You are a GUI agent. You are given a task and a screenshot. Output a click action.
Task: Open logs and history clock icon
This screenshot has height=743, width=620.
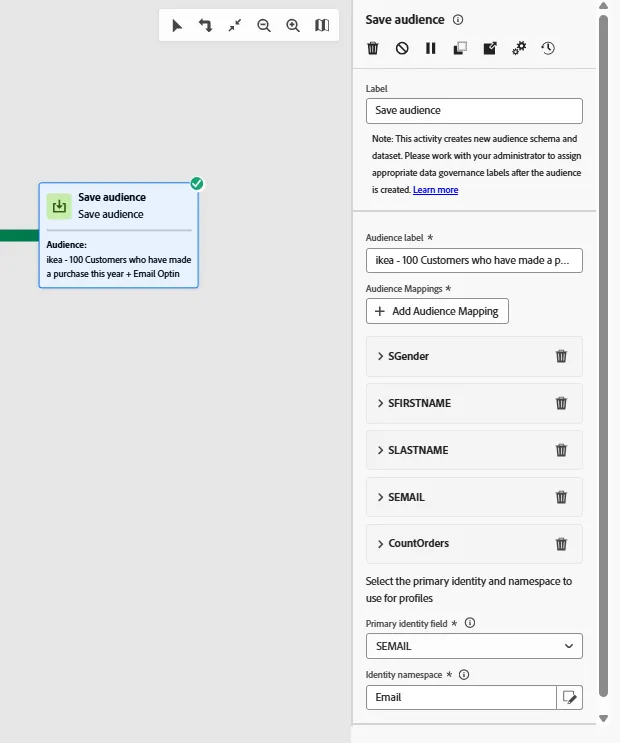(548, 48)
